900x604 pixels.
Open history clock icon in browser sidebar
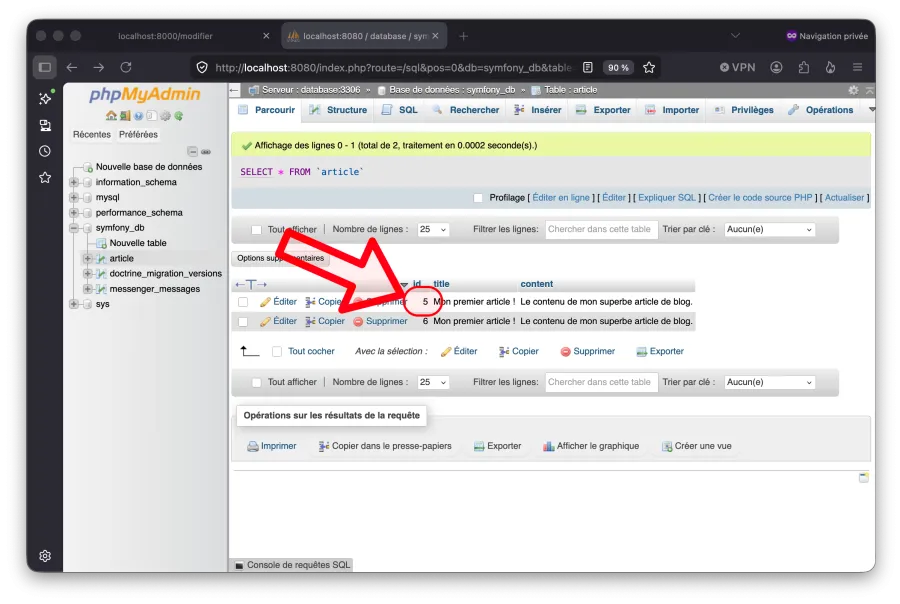pos(45,151)
